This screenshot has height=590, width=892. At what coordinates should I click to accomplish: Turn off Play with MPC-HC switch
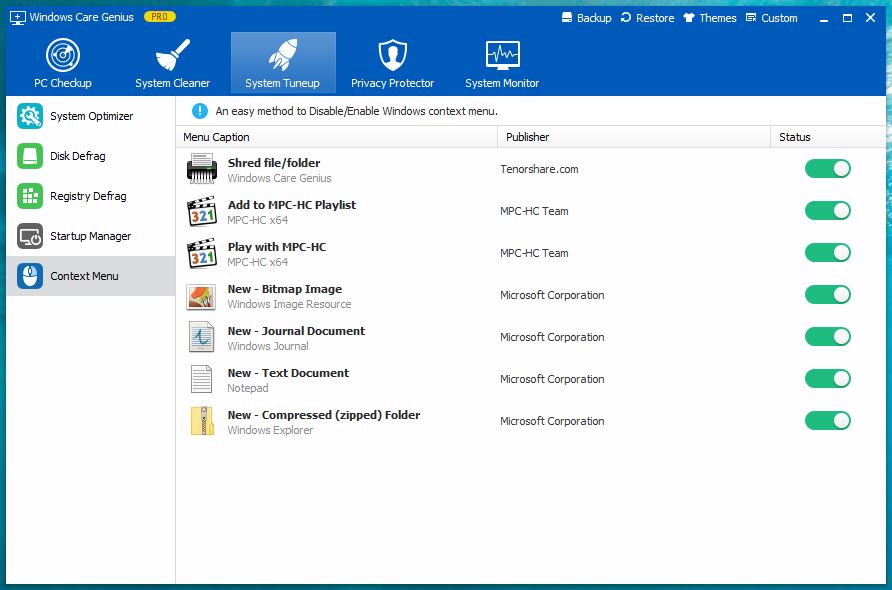828,253
